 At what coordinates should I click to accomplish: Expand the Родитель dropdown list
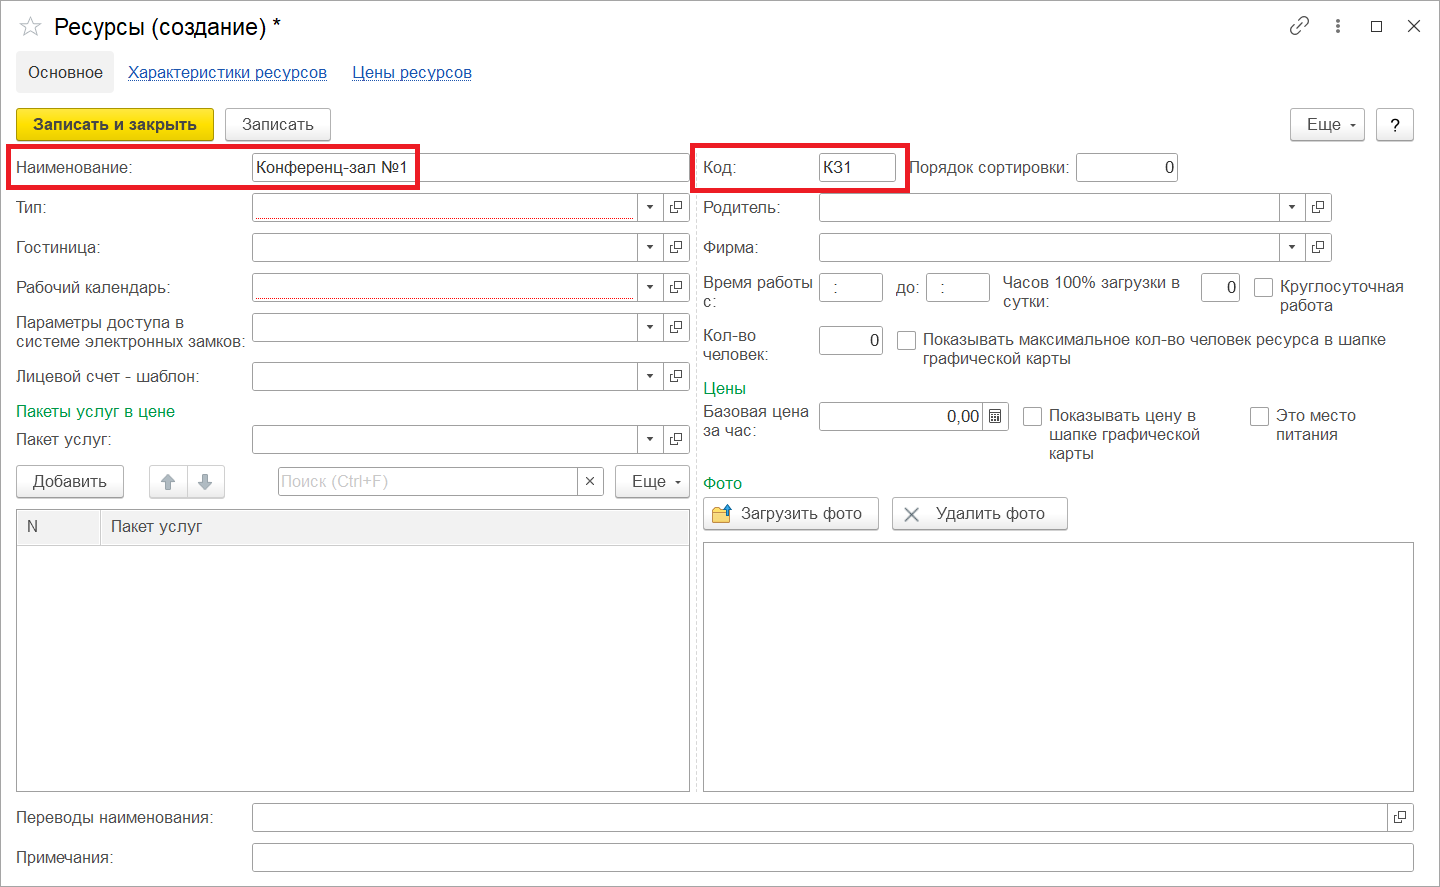coord(1292,207)
